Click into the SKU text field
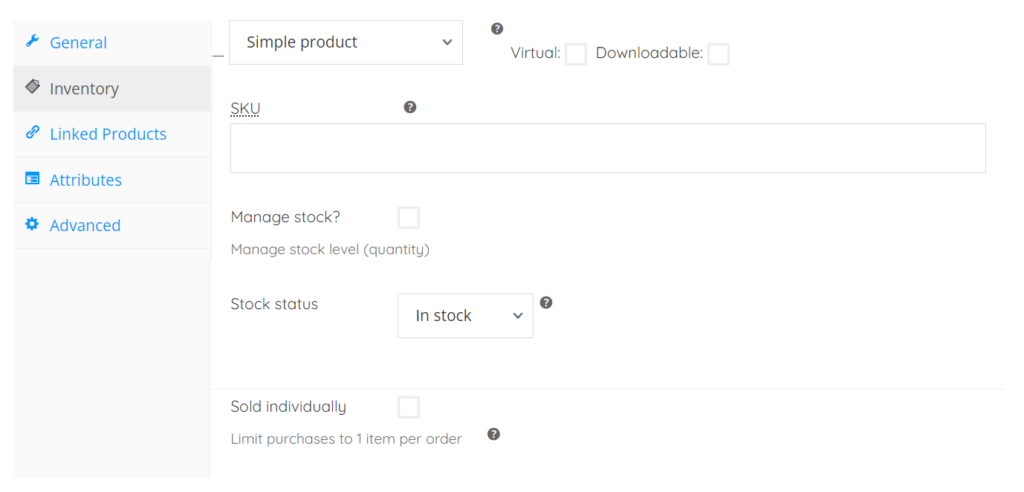Screen dimensions: 1024x492 (x=607, y=148)
